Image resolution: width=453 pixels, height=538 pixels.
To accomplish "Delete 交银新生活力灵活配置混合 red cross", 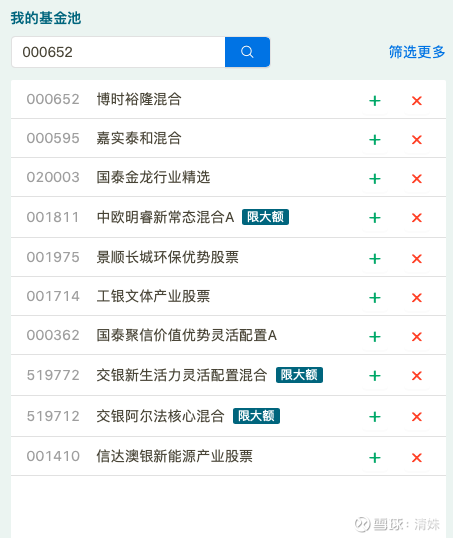I will point(417,376).
